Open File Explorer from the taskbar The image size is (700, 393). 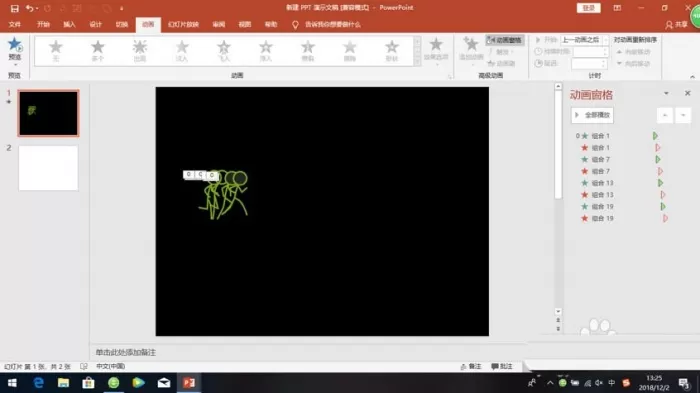pos(63,383)
